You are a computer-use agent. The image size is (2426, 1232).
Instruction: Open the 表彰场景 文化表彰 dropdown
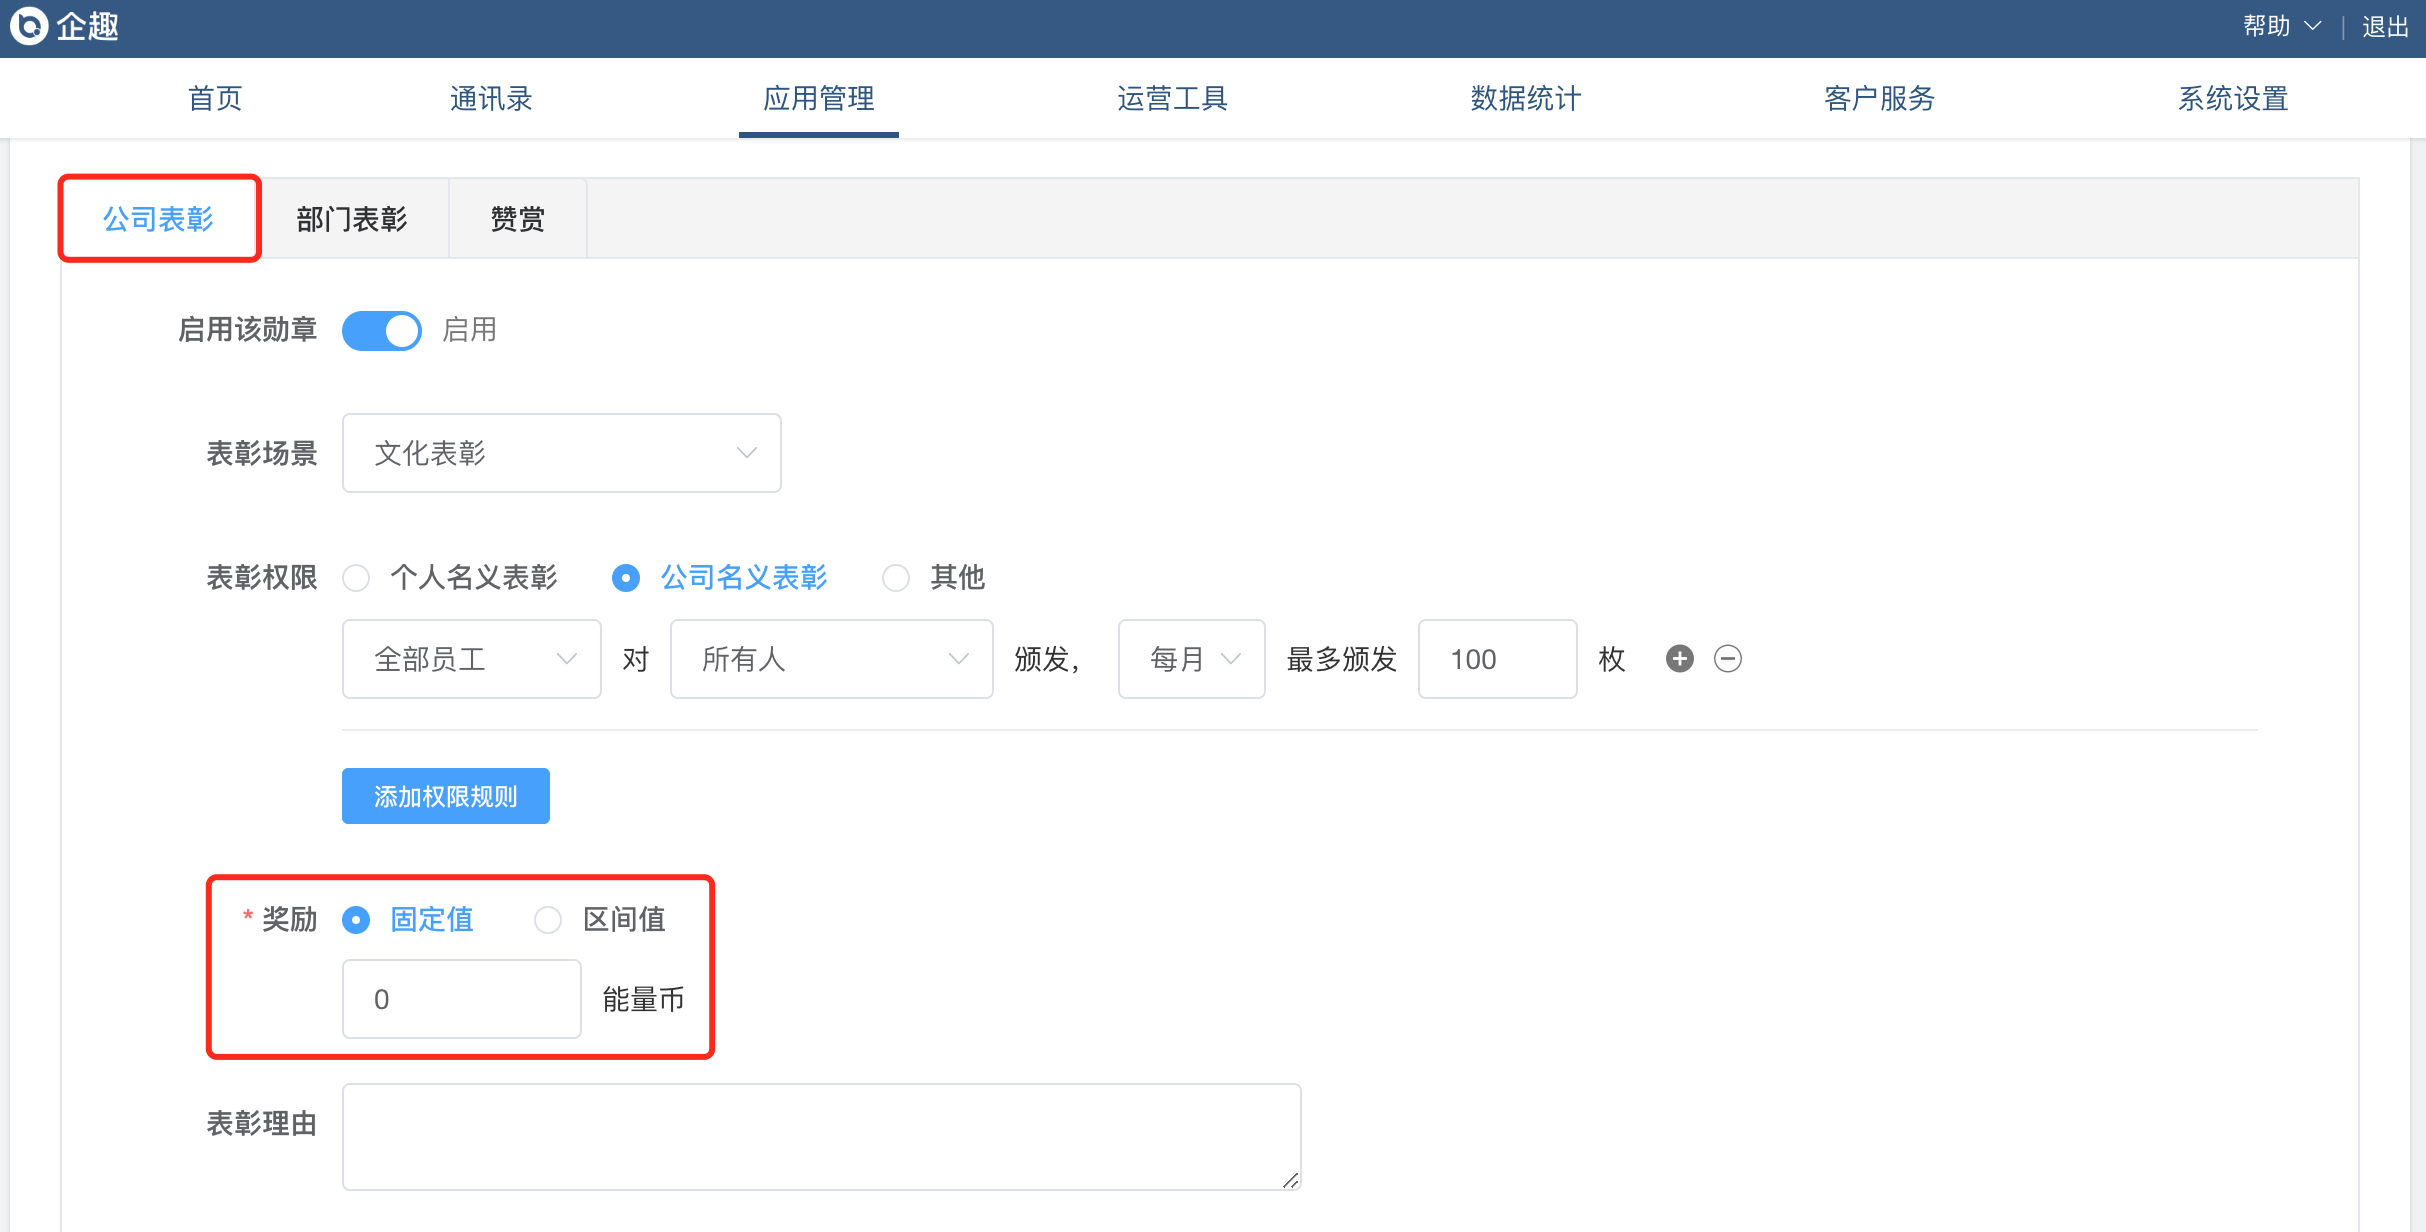point(561,453)
